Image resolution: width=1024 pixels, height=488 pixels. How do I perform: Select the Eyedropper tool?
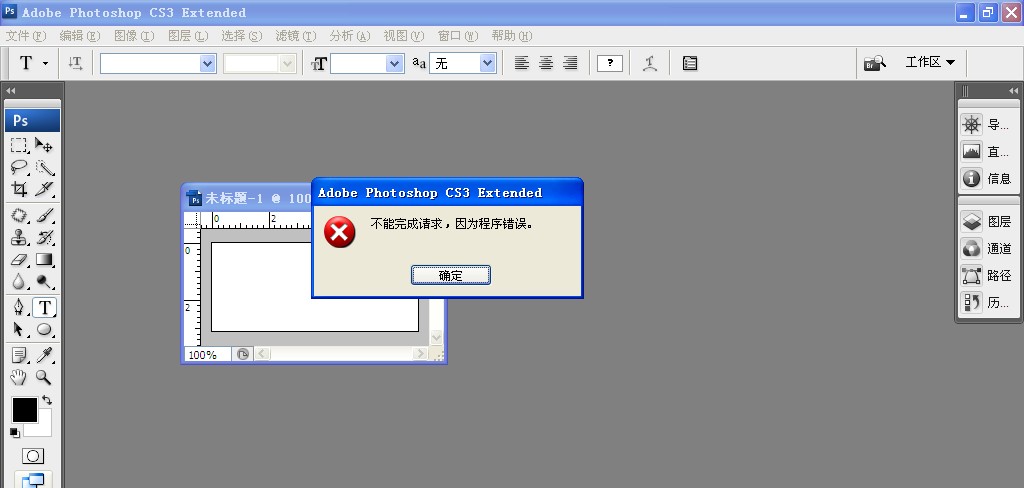tap(44, 355)
